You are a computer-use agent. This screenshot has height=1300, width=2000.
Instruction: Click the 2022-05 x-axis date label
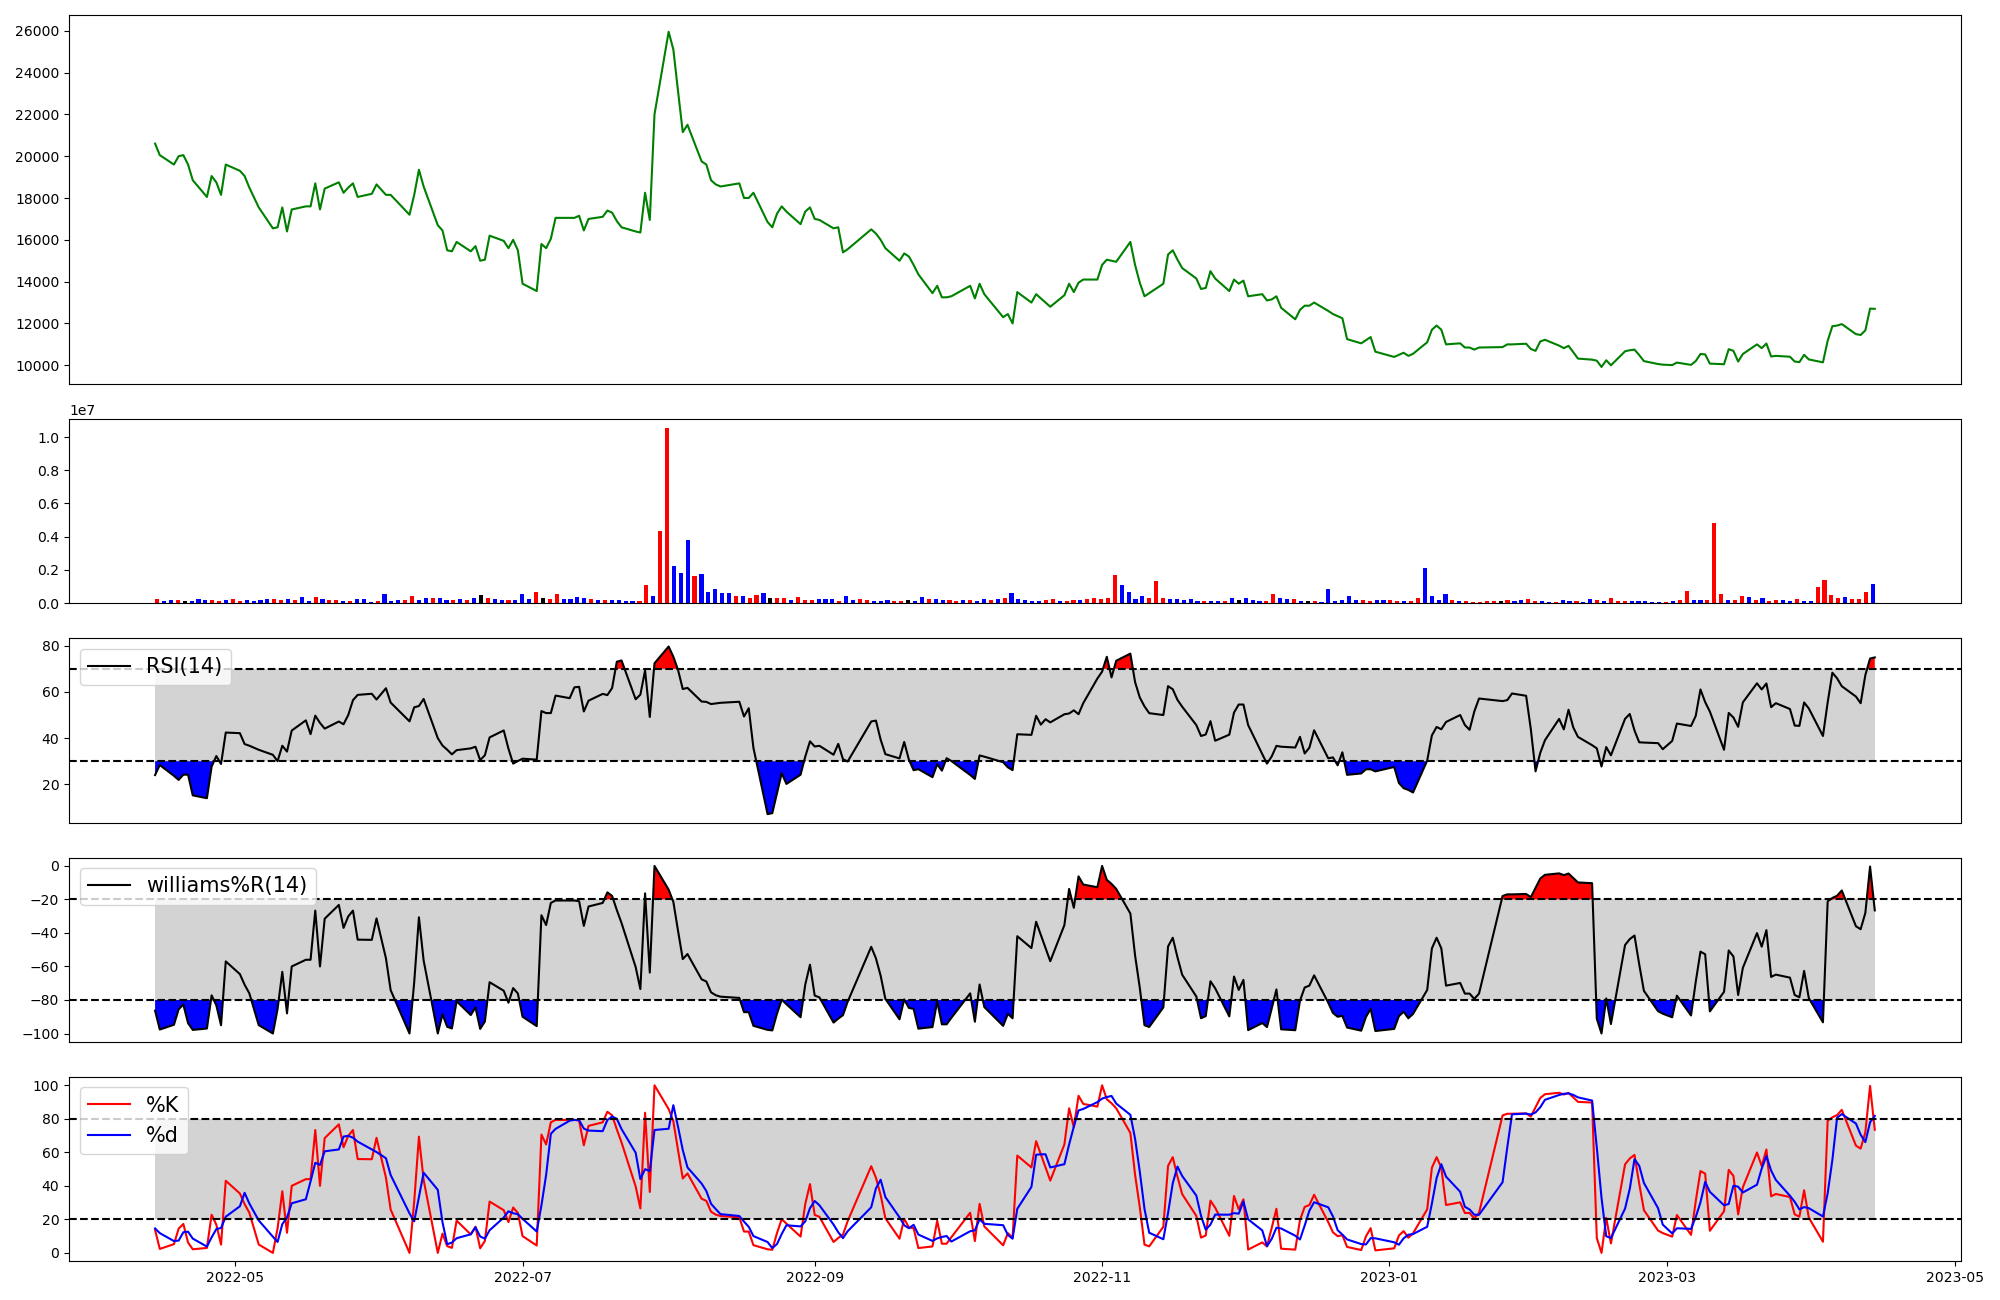[x=235, y=1277]
